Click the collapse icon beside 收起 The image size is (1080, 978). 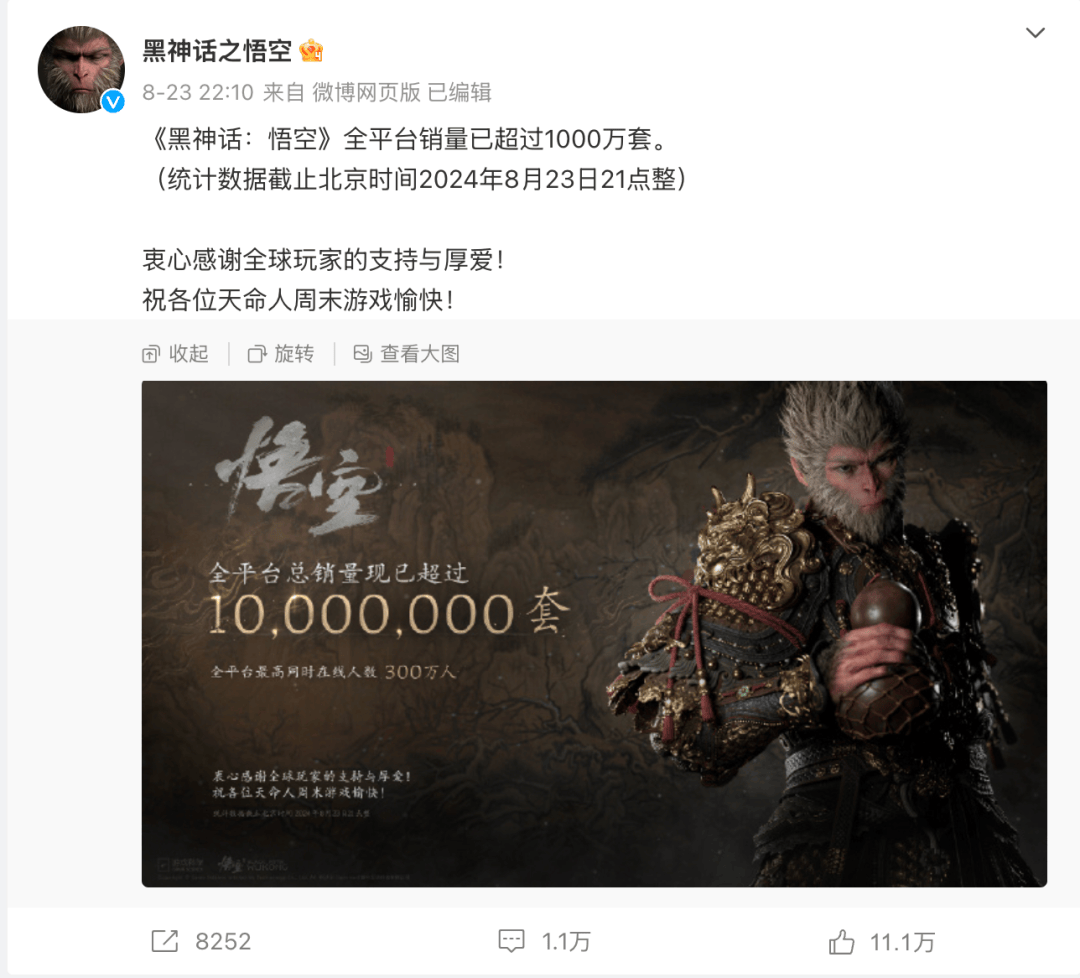tap(150, 355)
